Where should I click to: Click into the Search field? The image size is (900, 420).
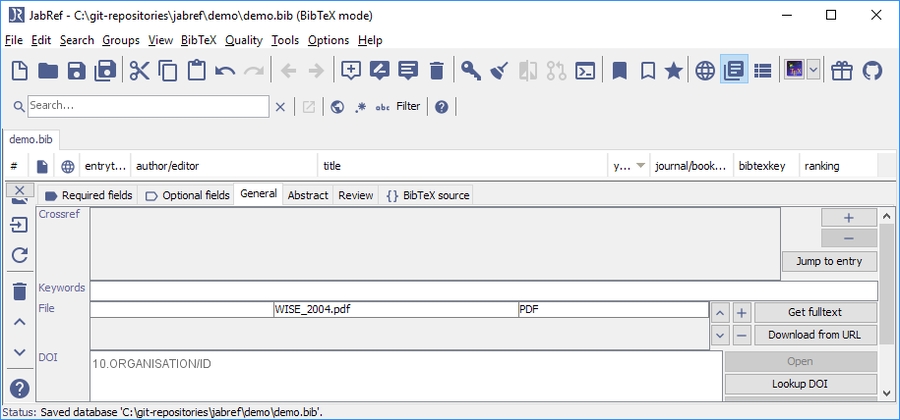coord(148,106)
